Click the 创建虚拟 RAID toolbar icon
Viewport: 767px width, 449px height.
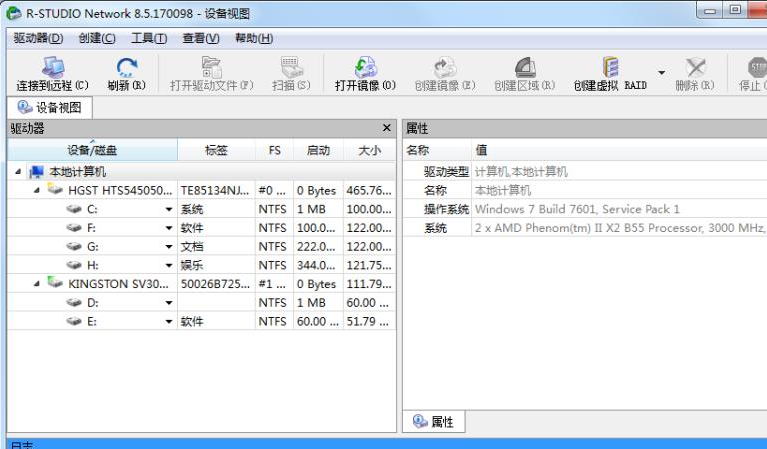pos(610,68)
